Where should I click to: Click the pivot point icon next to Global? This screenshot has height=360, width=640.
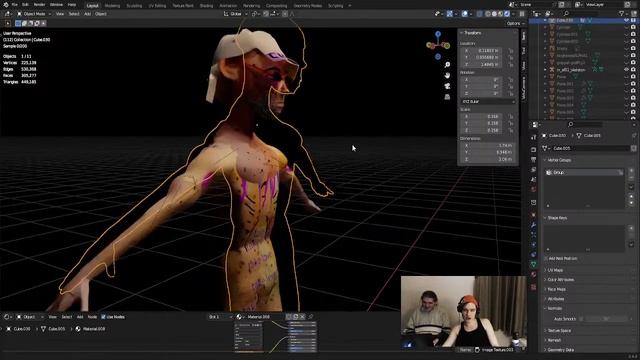pos(256,14)
